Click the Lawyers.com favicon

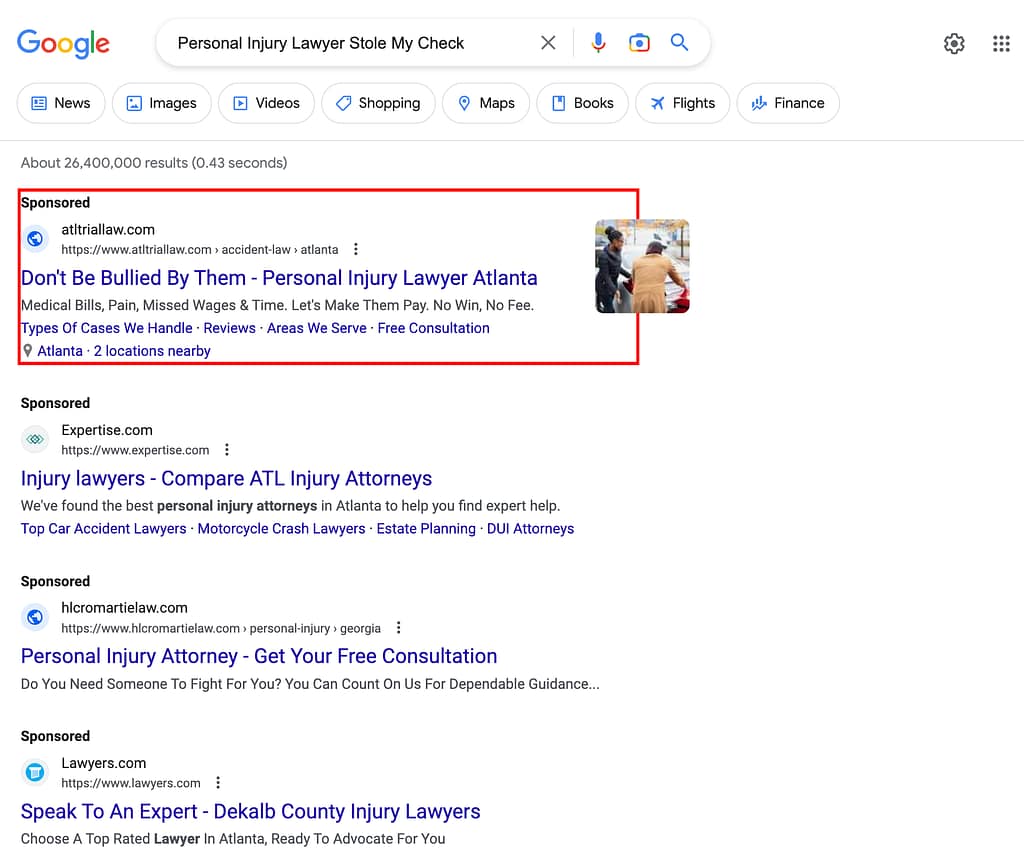pos(35,773)
